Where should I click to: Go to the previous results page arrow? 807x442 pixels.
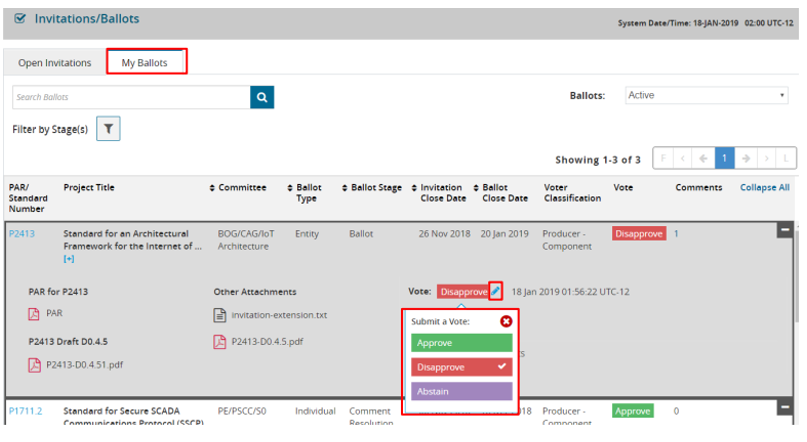tap(703, 159)
